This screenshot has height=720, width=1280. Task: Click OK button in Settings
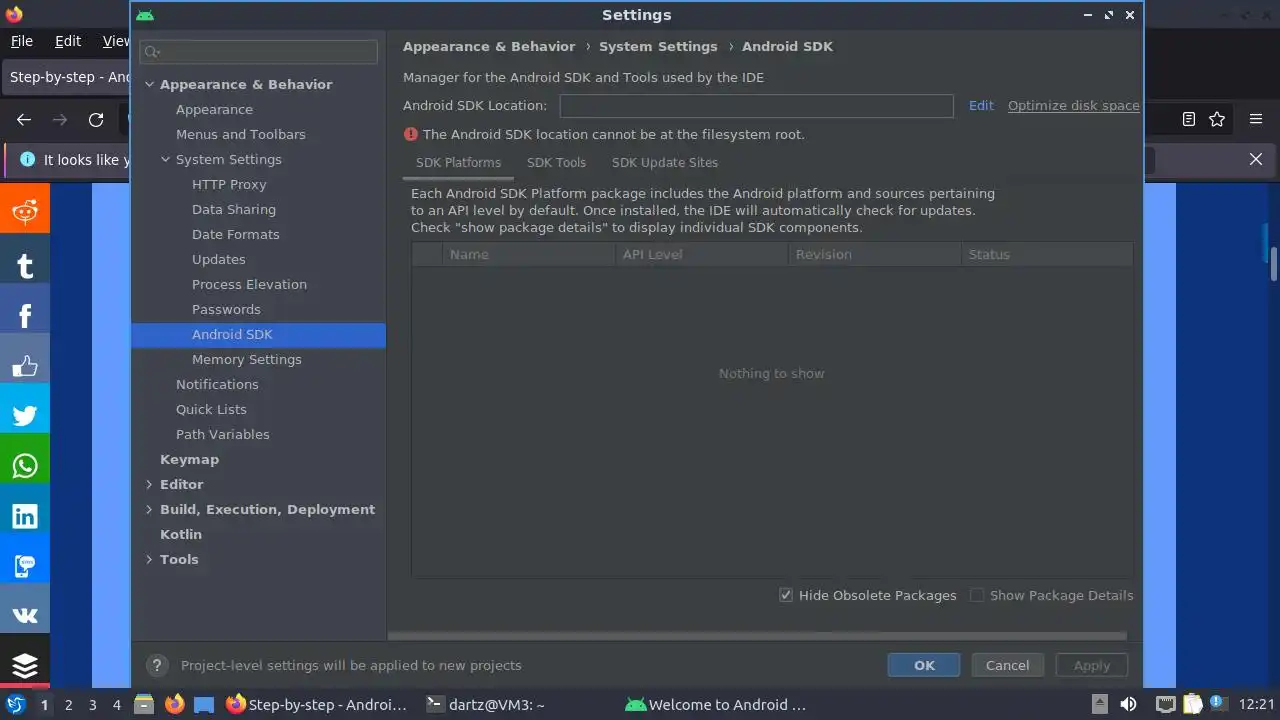point(924,665)
